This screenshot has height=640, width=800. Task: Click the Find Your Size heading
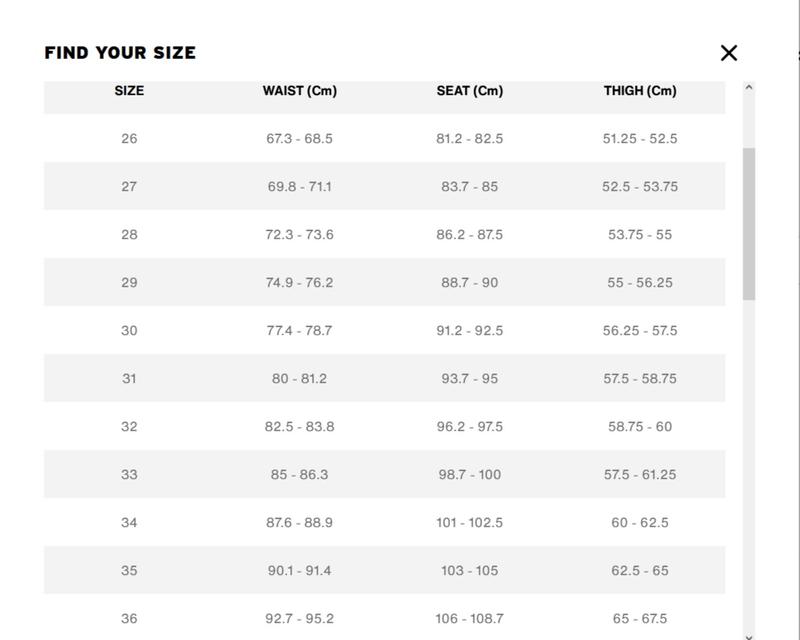point(120,53)
